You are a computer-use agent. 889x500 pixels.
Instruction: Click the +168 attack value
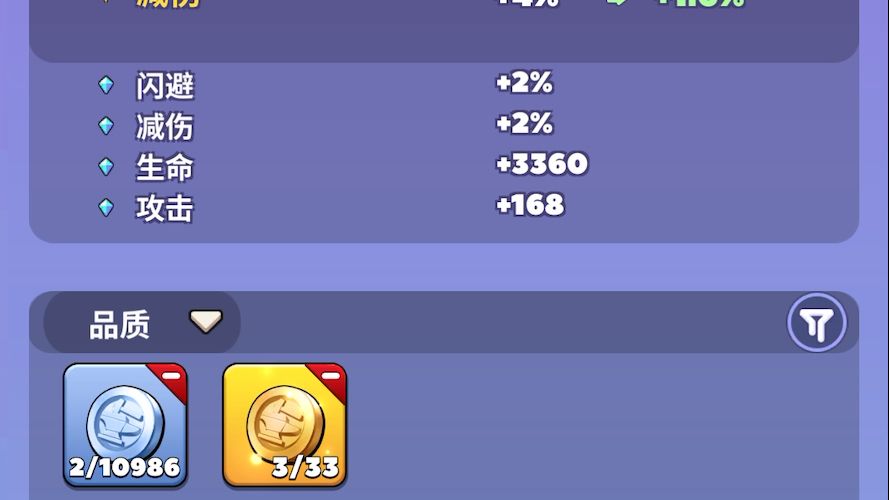(x=530, y=205)
